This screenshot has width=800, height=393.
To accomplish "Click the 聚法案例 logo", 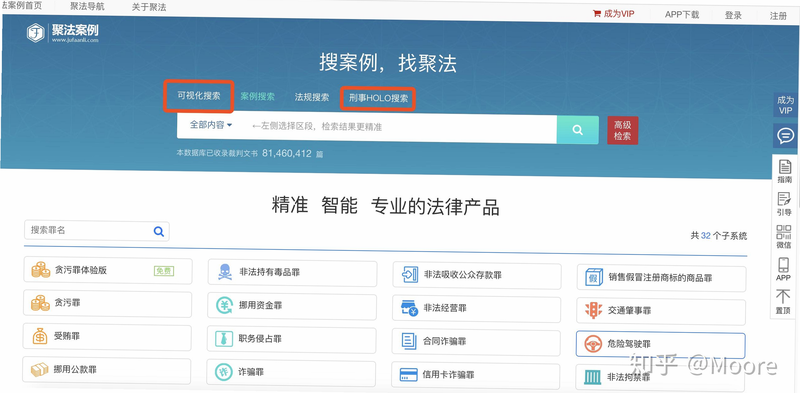I will click(x=62, y=33).
